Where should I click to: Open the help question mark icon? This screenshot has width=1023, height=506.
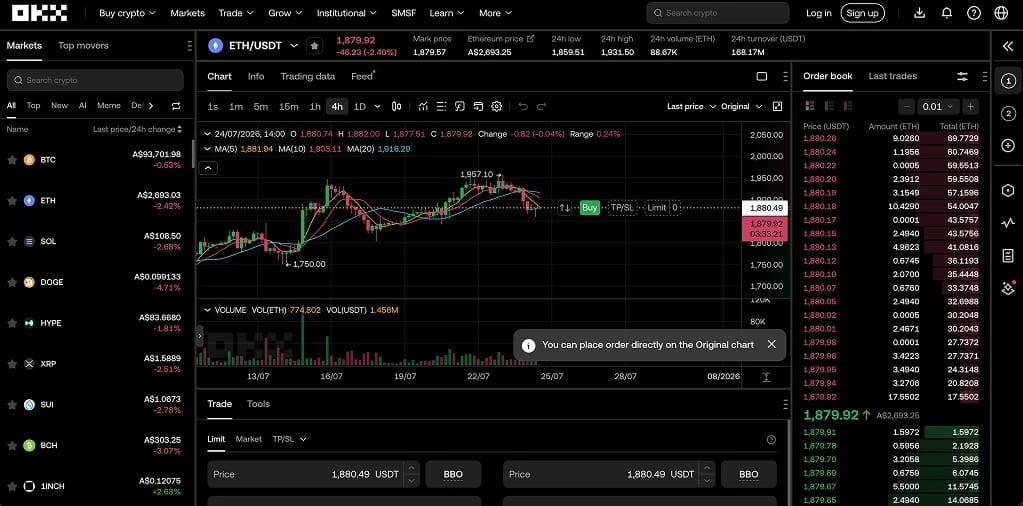pos(973,12)
